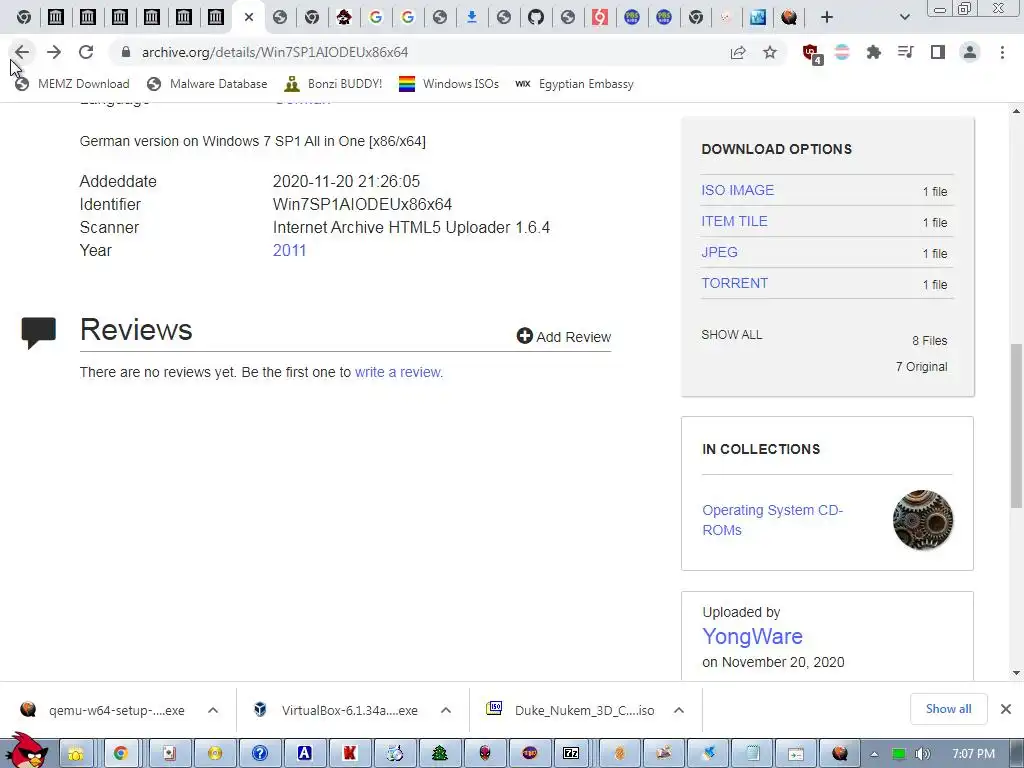The width and height of the screenshot is (1024, 768).
Task: Show hidden system tray icons
Action: [874, 754]
